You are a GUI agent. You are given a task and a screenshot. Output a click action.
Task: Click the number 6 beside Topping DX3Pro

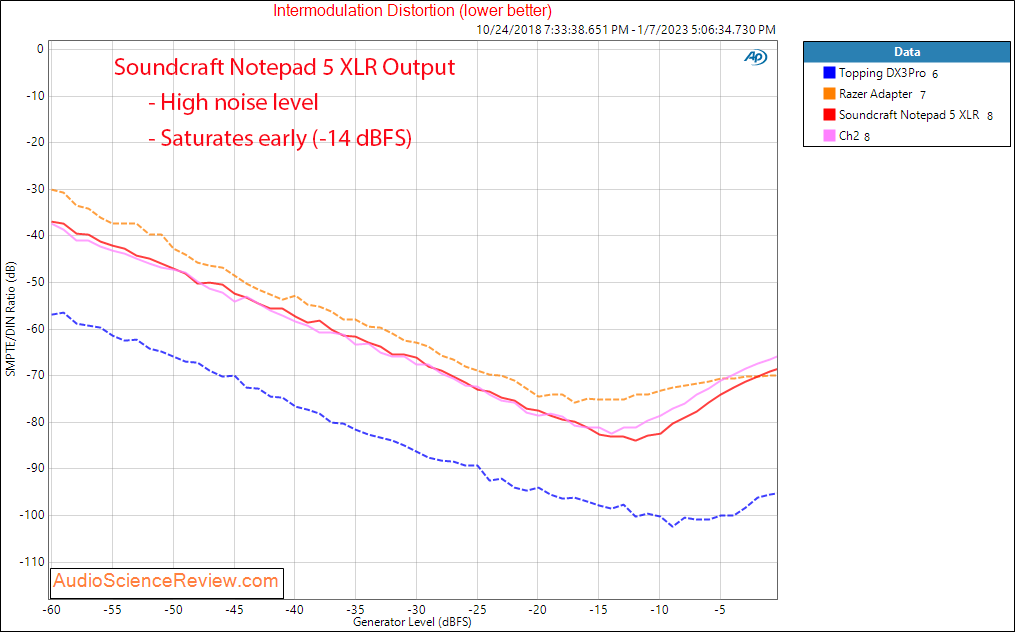[x=935, y=74]
